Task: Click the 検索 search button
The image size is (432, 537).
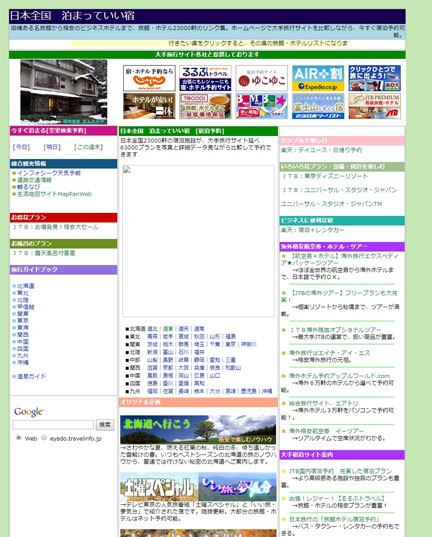Action: pyautogui.click(x=105, y=425)
